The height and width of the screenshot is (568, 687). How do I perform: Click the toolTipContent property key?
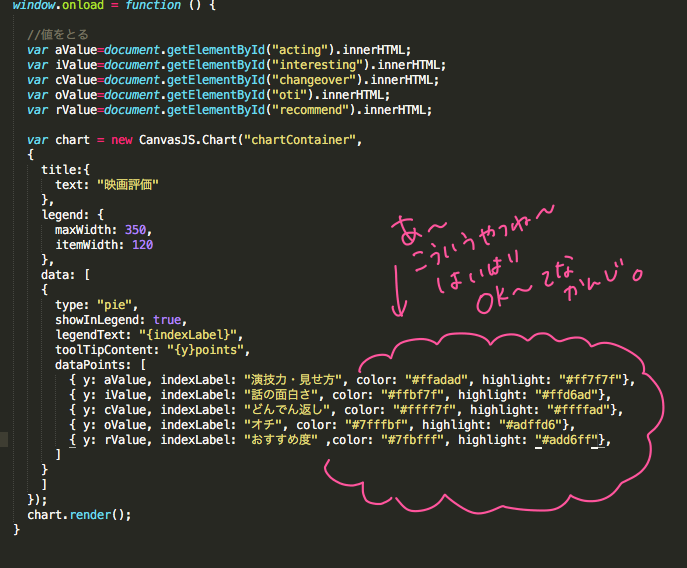(x=104, y=350)
